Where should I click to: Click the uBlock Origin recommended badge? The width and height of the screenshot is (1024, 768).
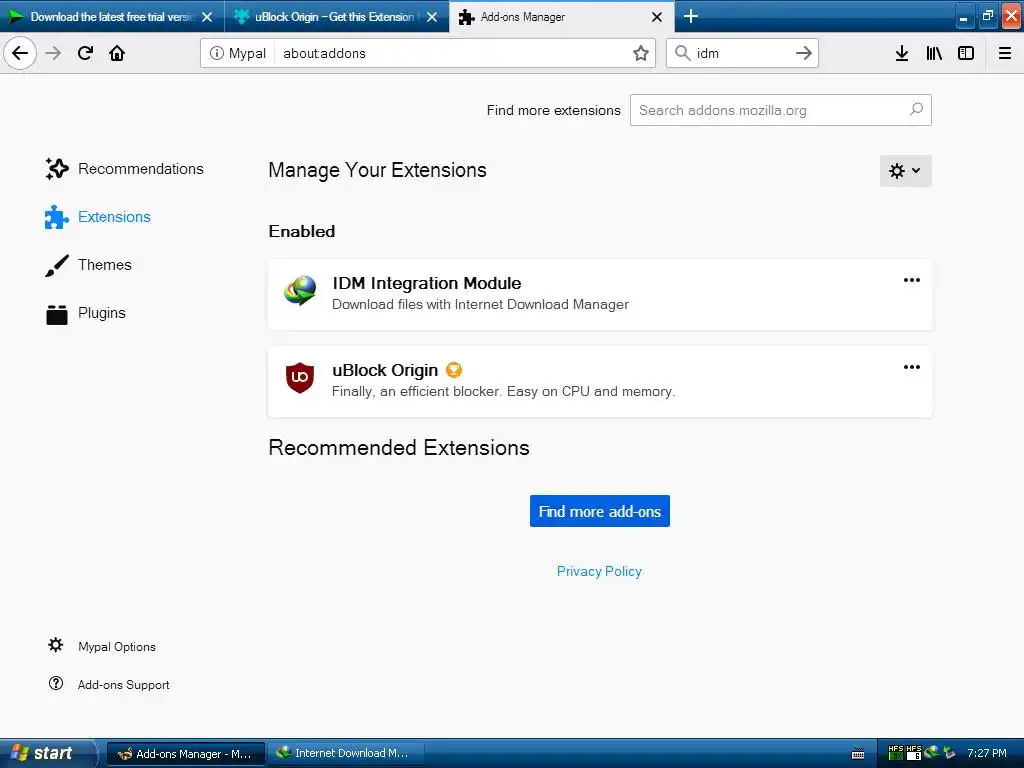click(x=454, y=370)
